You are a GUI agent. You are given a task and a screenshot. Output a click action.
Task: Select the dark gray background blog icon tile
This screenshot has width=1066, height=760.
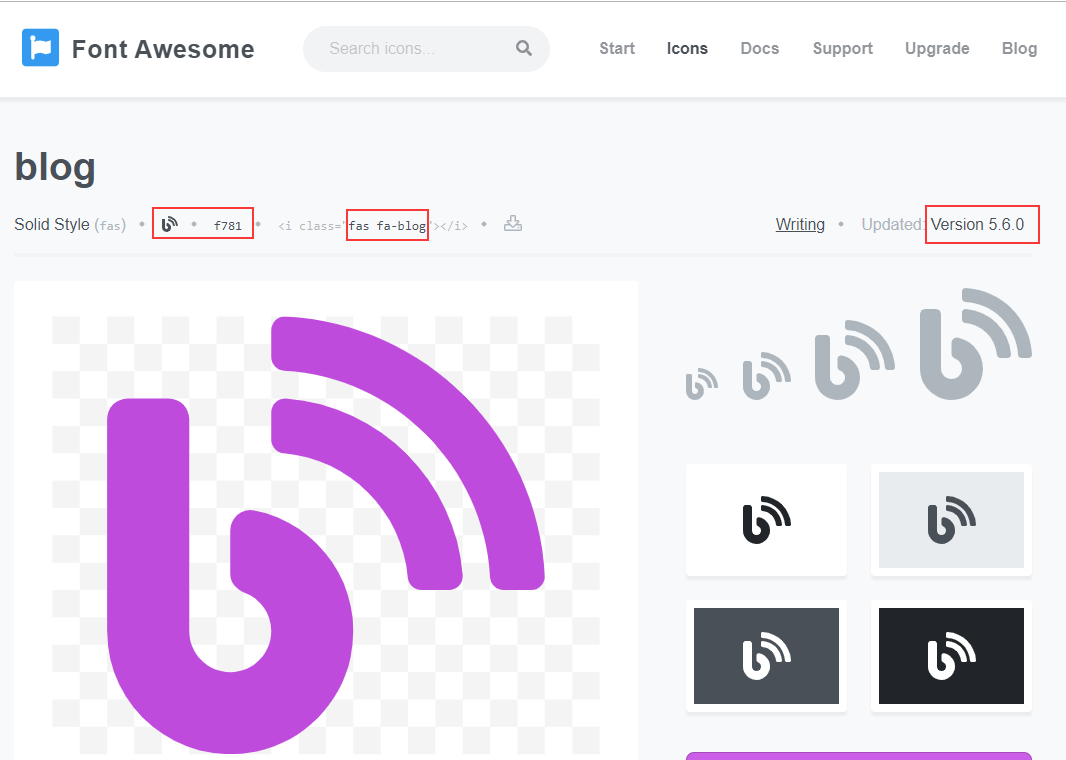(x=766, y=656)
